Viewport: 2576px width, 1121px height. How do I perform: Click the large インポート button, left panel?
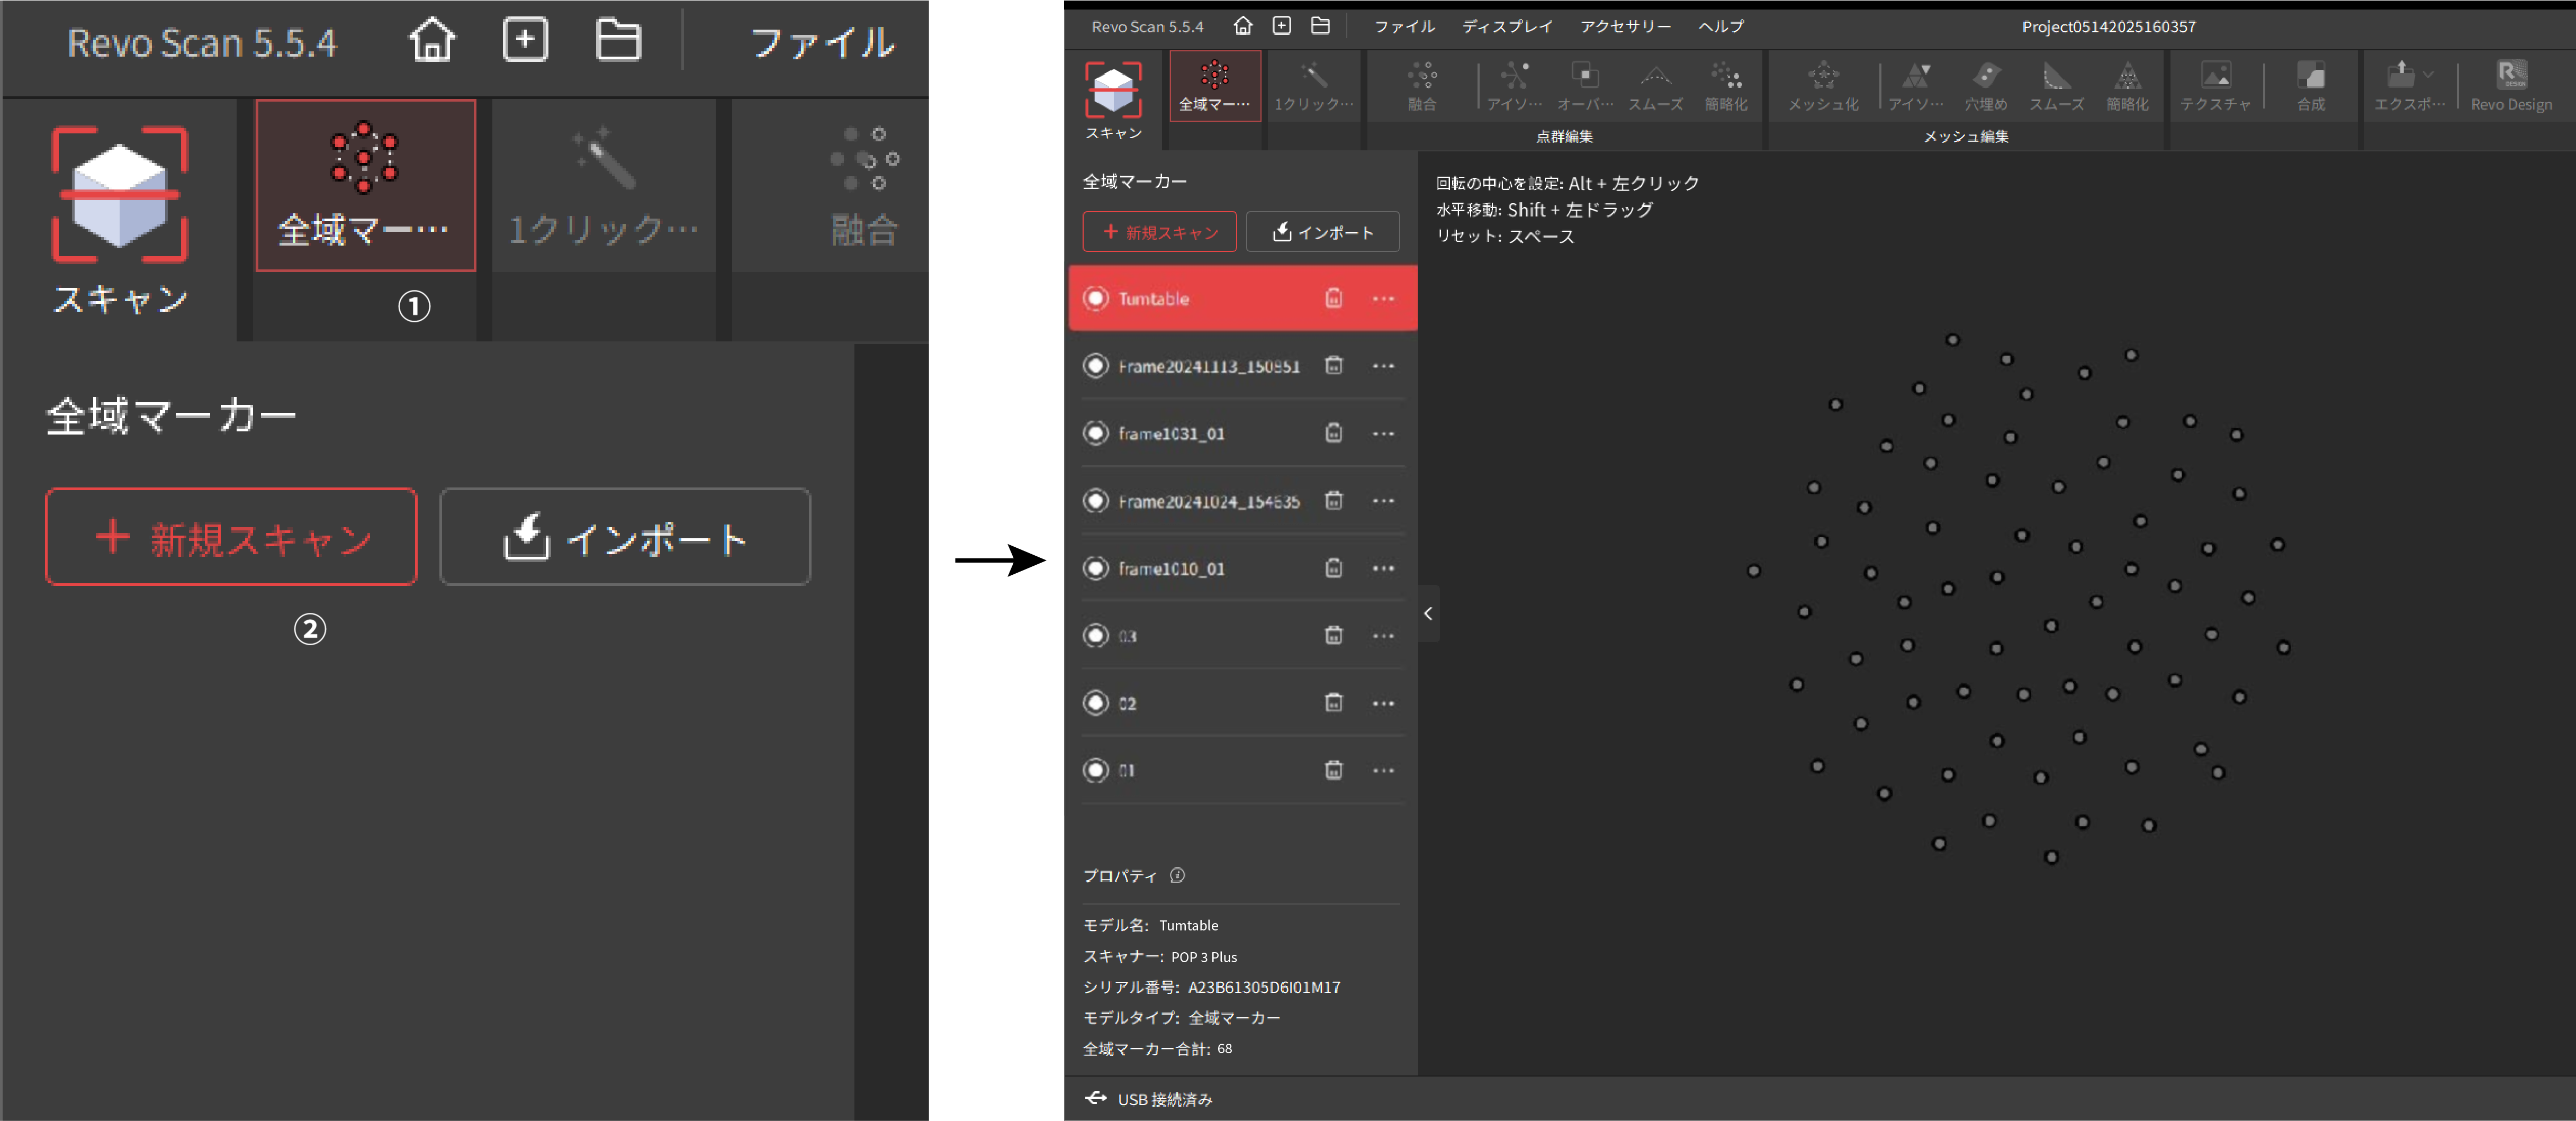click(625, 537)
